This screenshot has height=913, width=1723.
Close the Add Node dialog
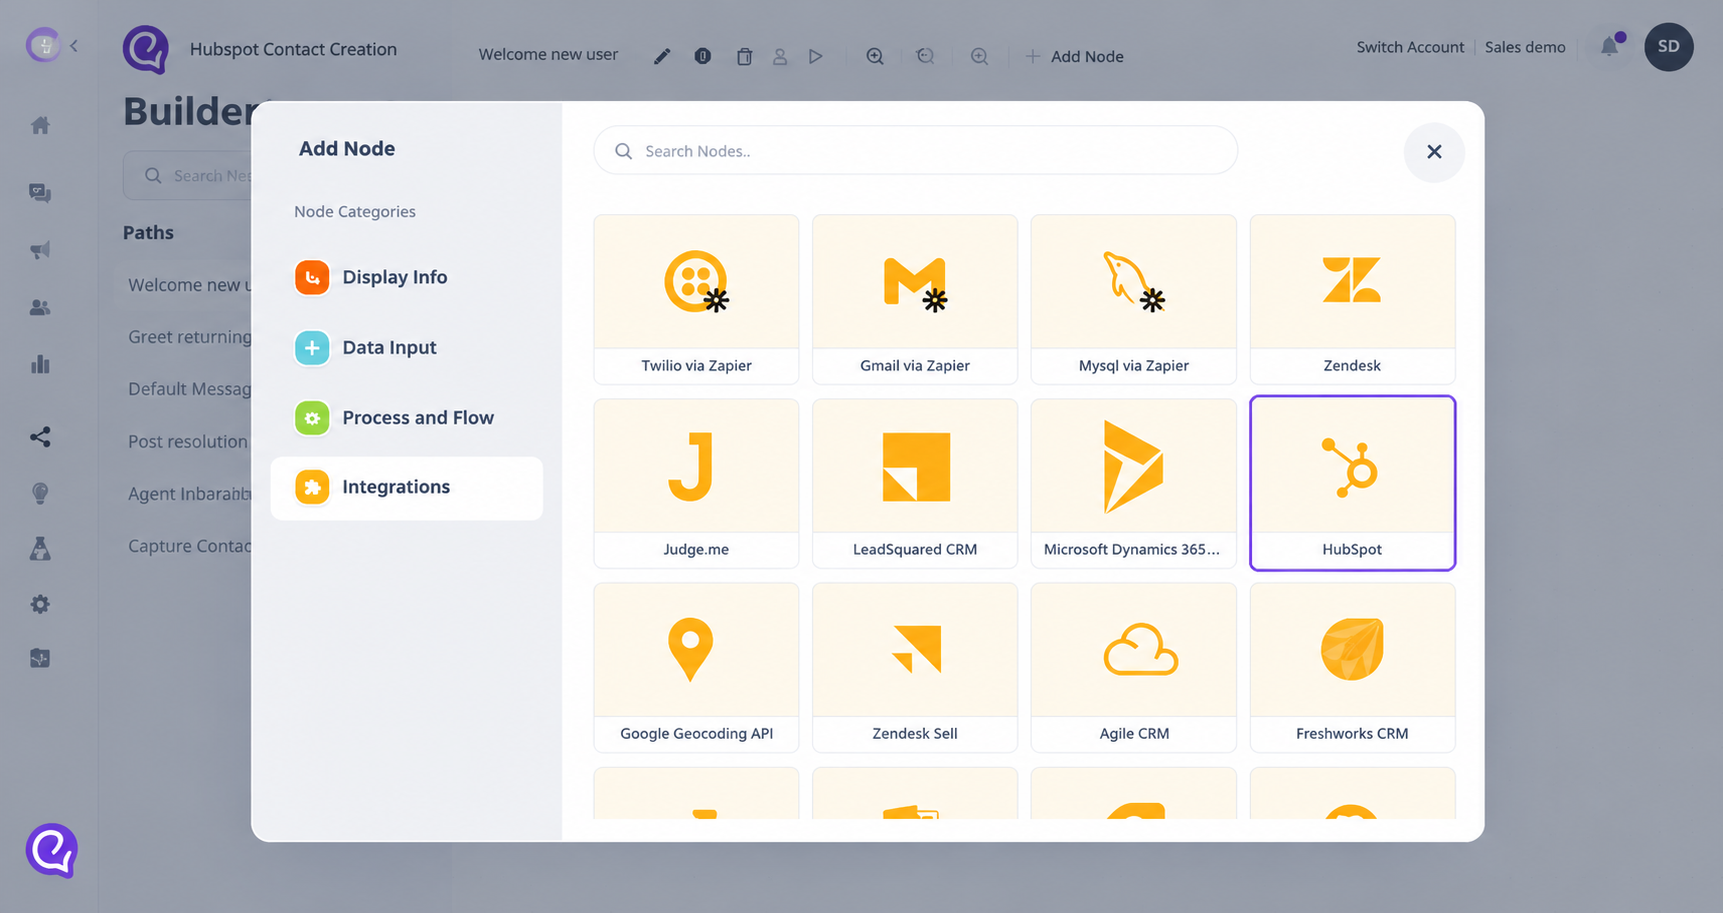(1434, 151)
